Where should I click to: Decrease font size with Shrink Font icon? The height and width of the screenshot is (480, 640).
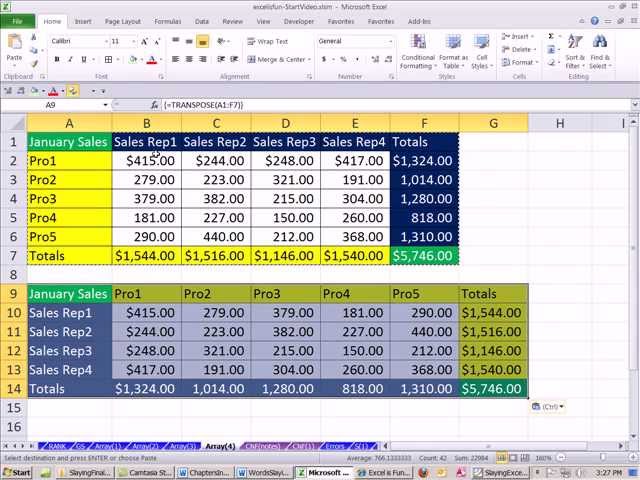tap(157, 42)
